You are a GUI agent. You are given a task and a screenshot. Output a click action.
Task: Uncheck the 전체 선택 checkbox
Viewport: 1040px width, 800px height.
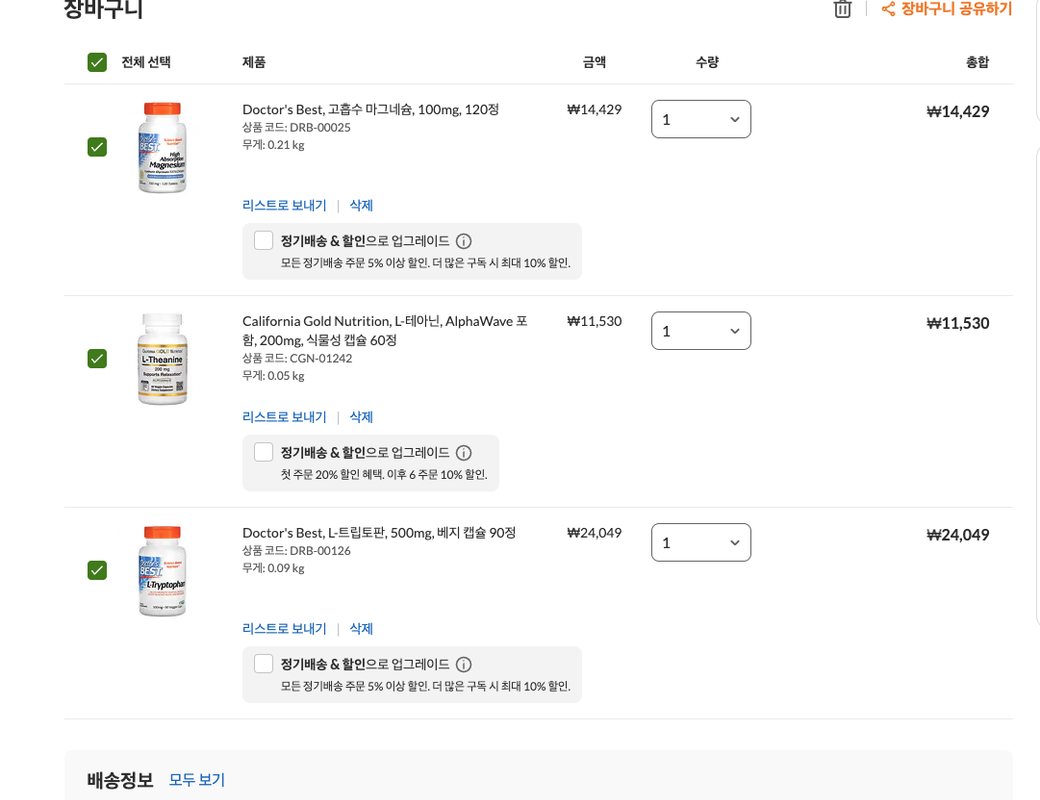(x=98, y=62)
